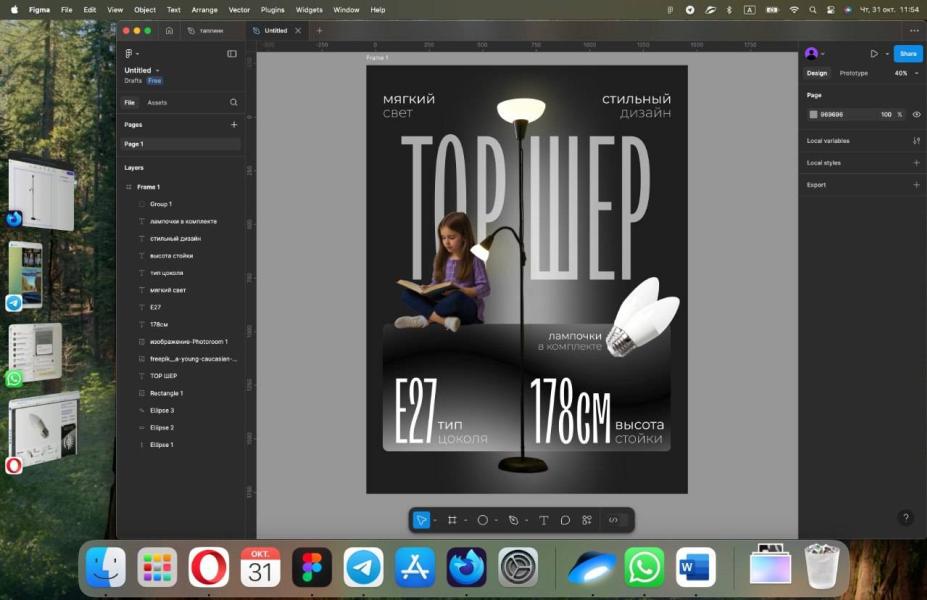
Task: Expand the Figma main menu dropdown
Action: click(x=131, y=54)
